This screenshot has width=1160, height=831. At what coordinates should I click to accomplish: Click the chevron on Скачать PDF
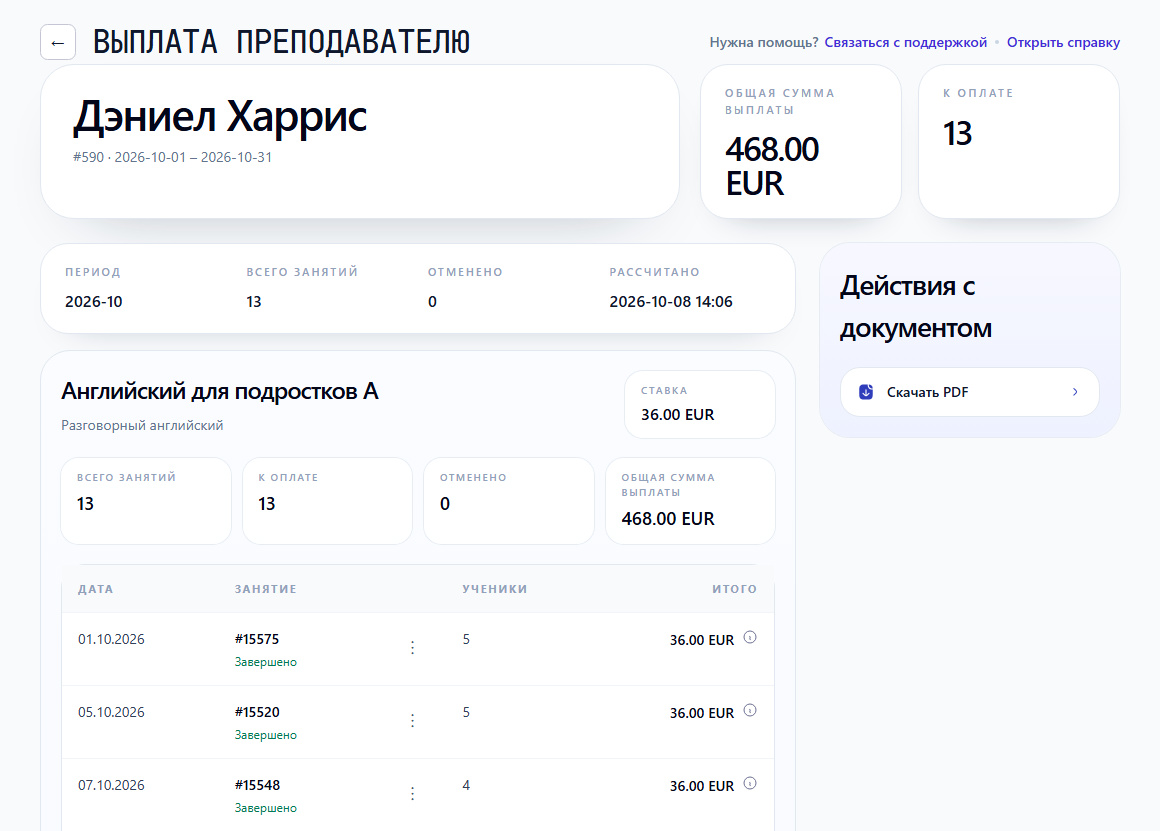pos(1075,392)
